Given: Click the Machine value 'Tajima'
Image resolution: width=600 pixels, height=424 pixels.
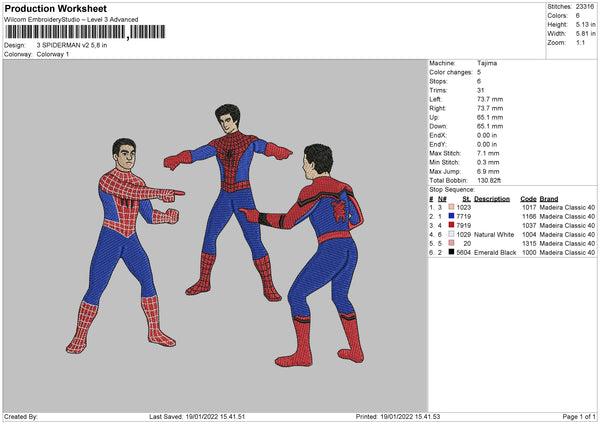Looking at the screenshot, I should (x=487, y=63).
